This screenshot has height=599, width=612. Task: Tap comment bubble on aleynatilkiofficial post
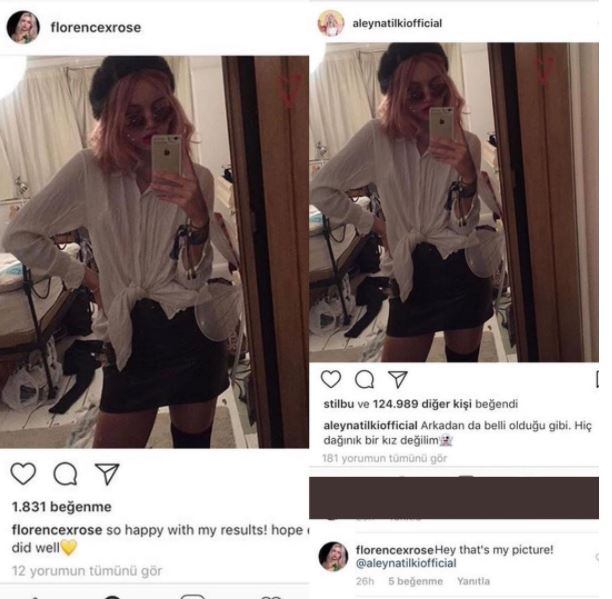pos(365,379)
